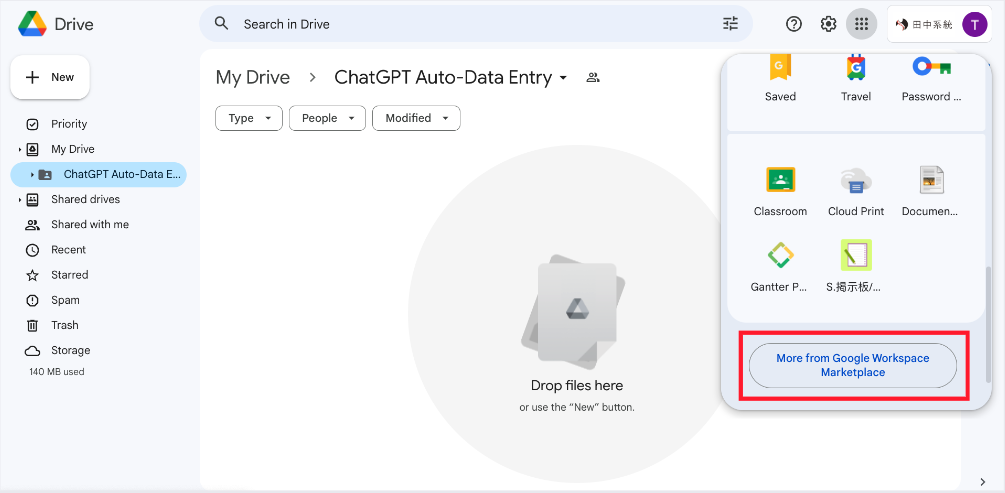
Task: Click the New button
Action: pos(50,77)
